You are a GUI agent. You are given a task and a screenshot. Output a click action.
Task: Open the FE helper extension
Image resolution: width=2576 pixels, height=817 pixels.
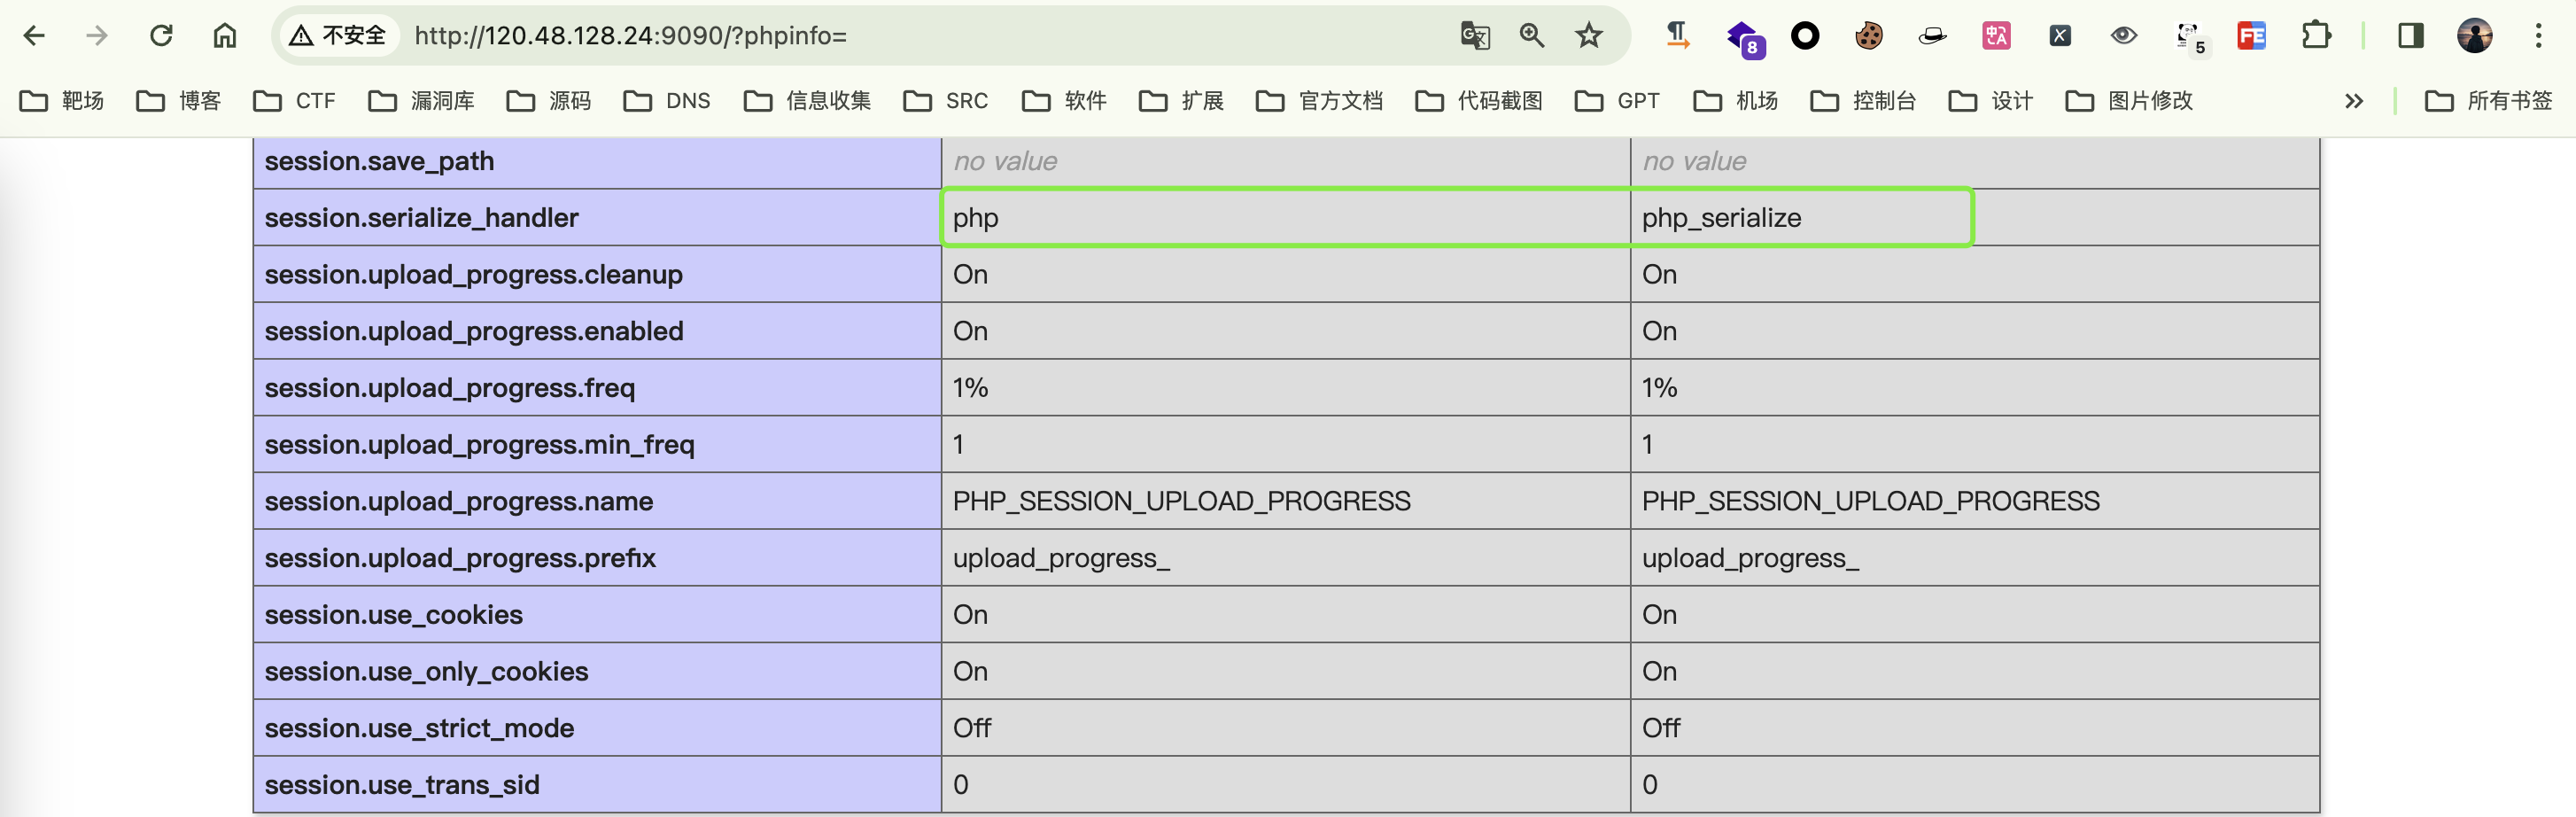tap(2252, 36)
